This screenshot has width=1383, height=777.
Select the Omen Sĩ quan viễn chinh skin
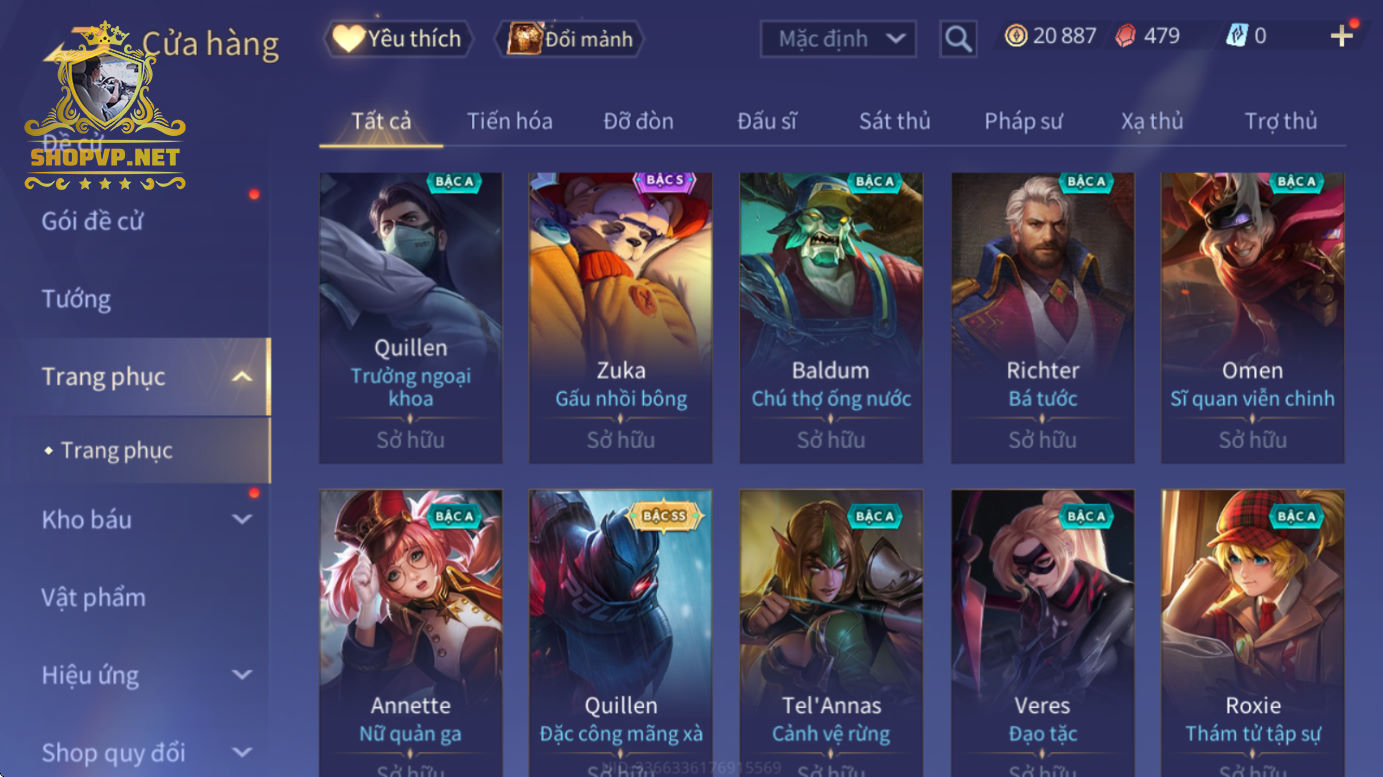click(x=1252, y=318)
